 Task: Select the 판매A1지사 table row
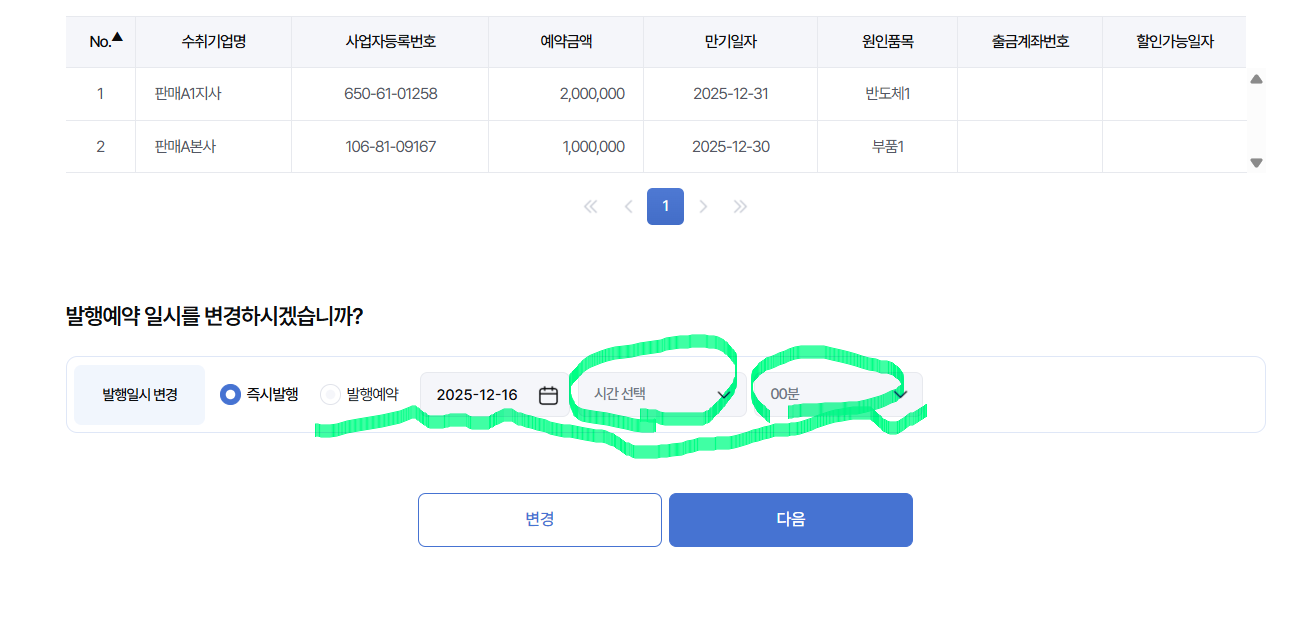[656, 94]
